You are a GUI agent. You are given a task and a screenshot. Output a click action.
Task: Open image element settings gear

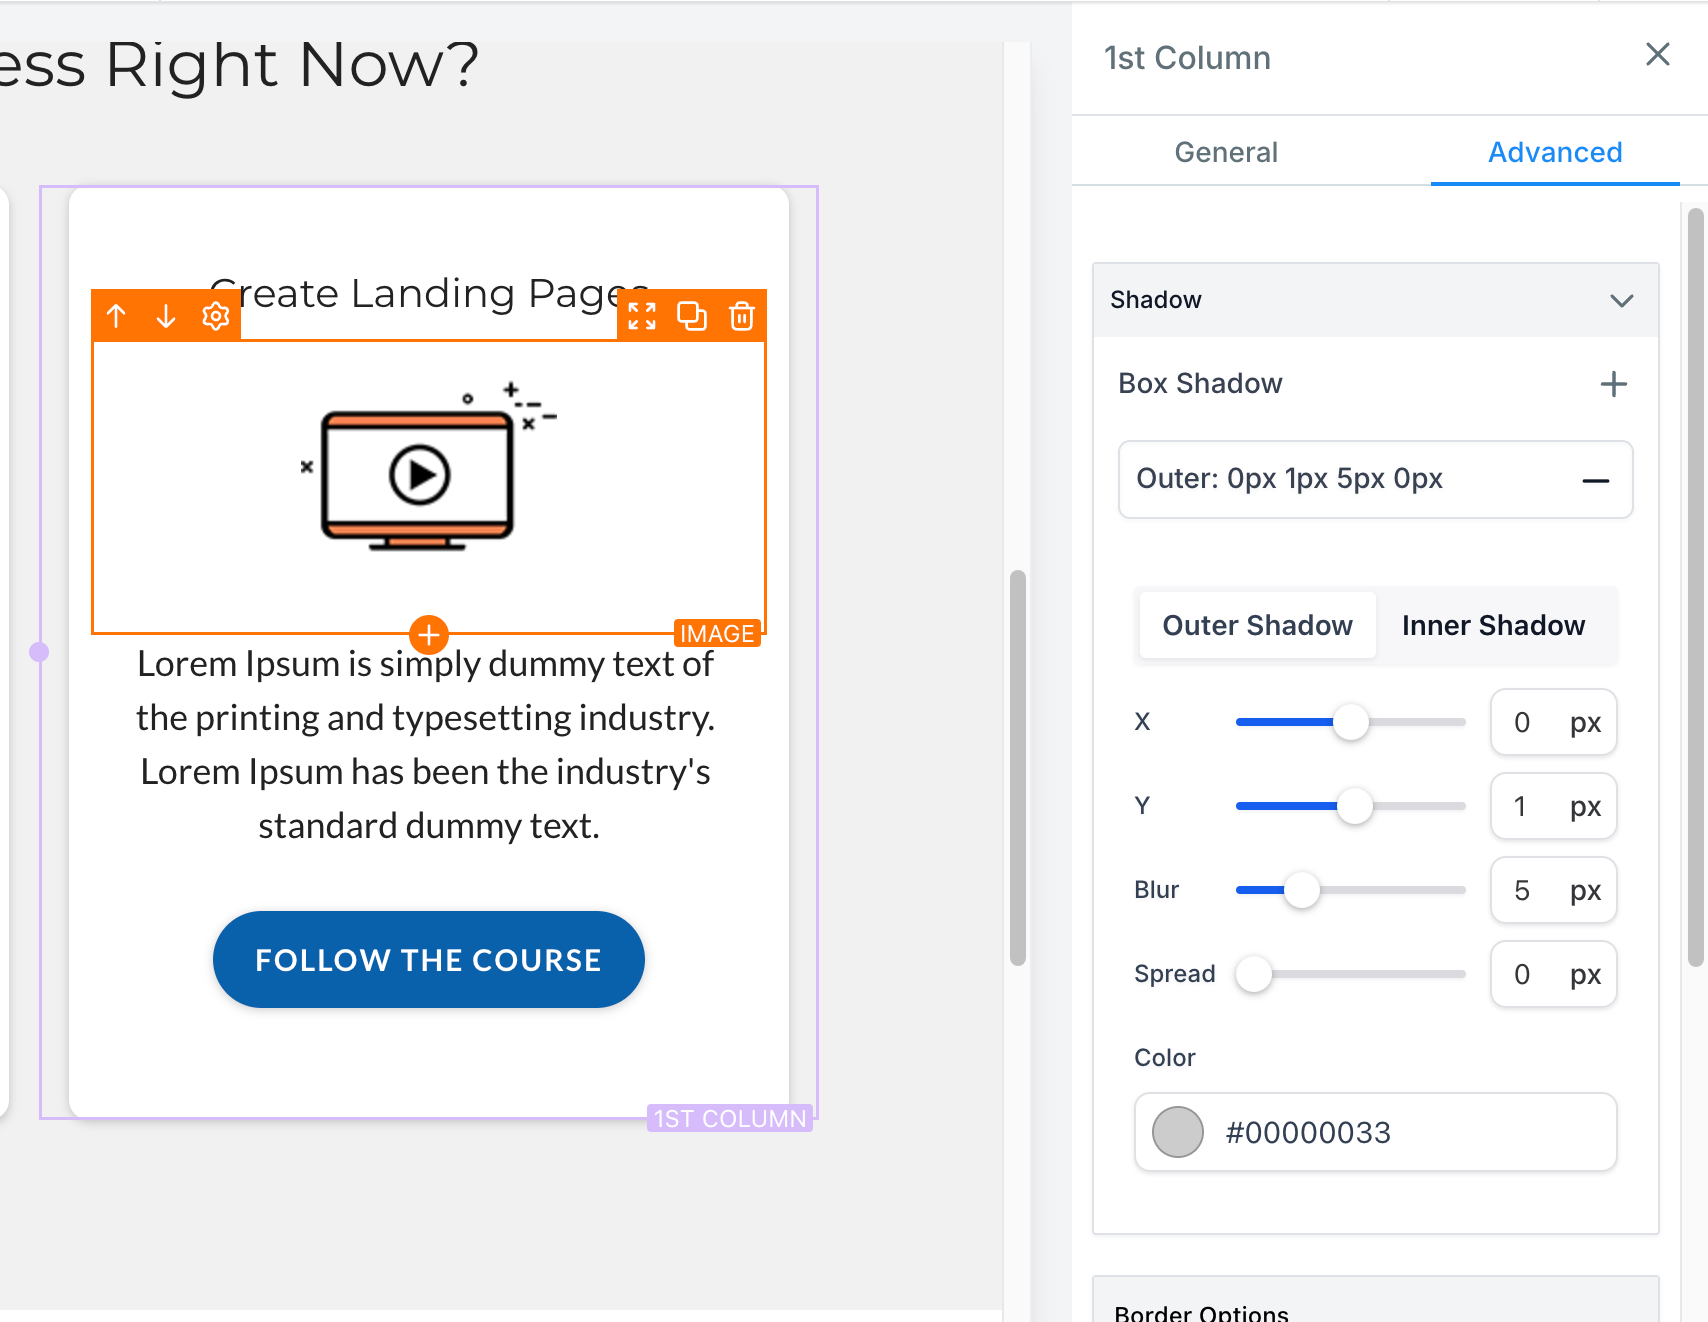216,316
